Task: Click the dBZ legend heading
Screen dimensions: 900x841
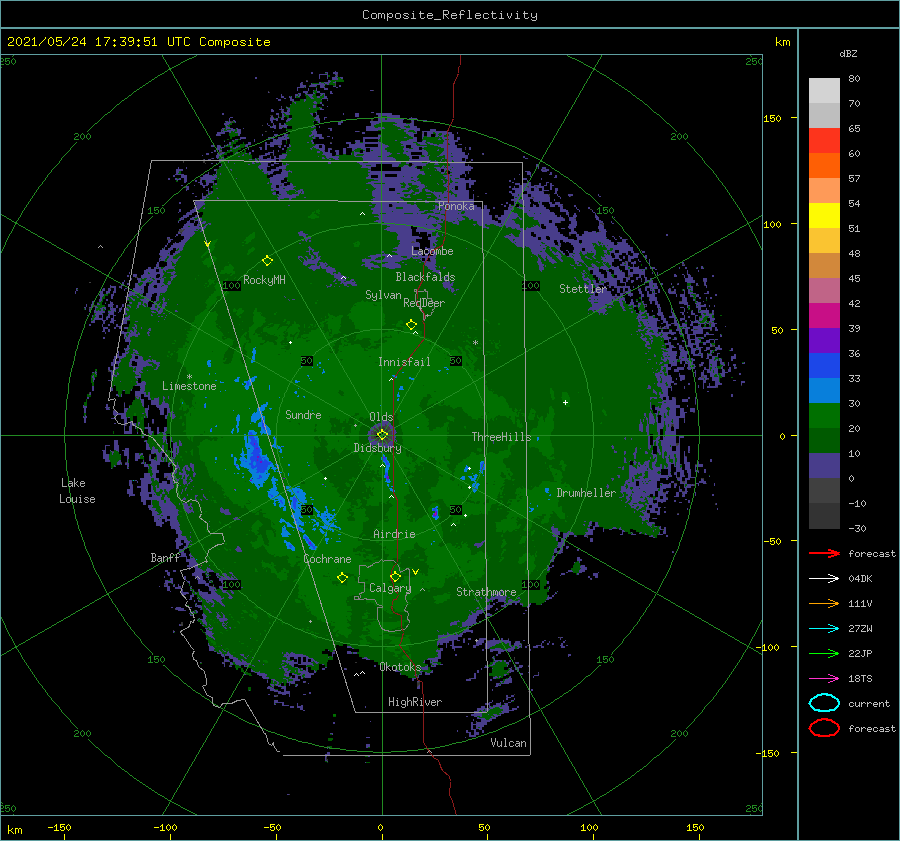Action: pyautogui.click(x=848, y=53)
